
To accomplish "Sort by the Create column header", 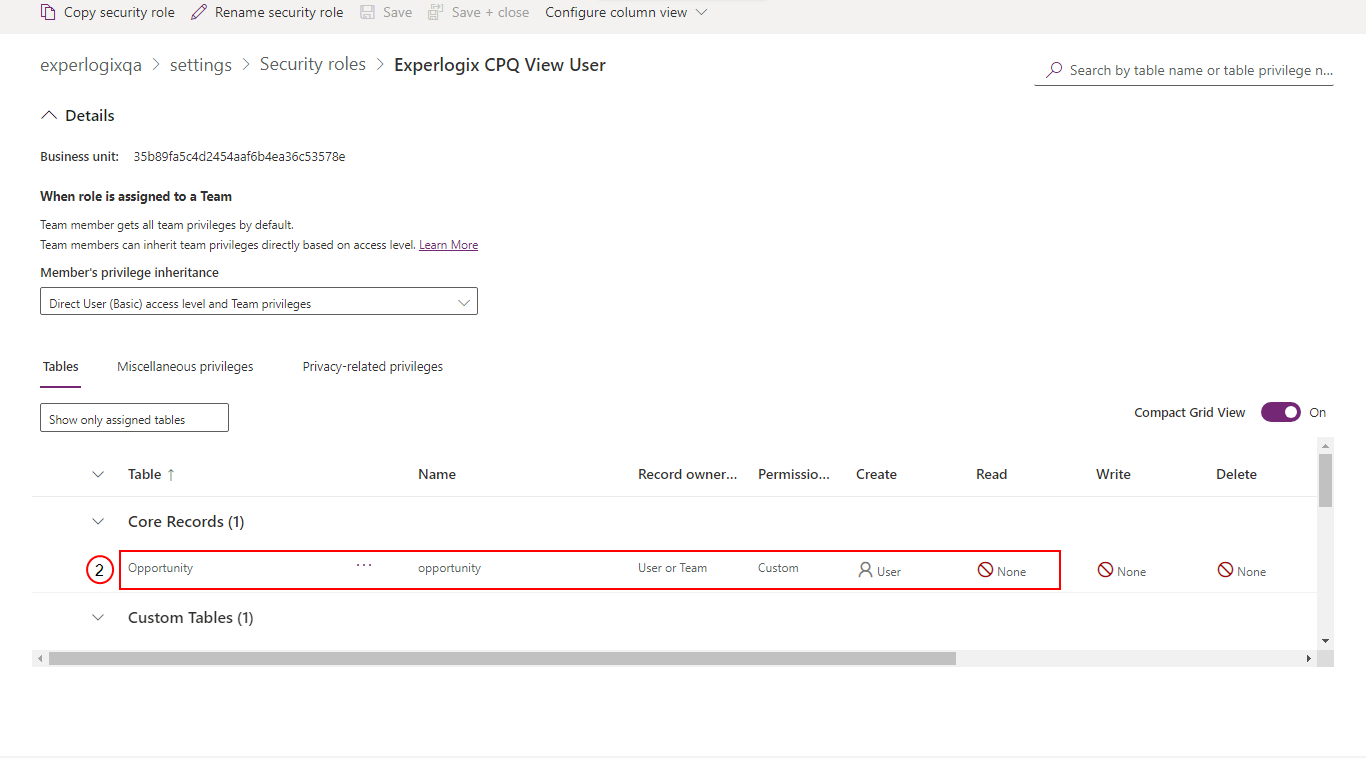I will (x=876, y=474).
